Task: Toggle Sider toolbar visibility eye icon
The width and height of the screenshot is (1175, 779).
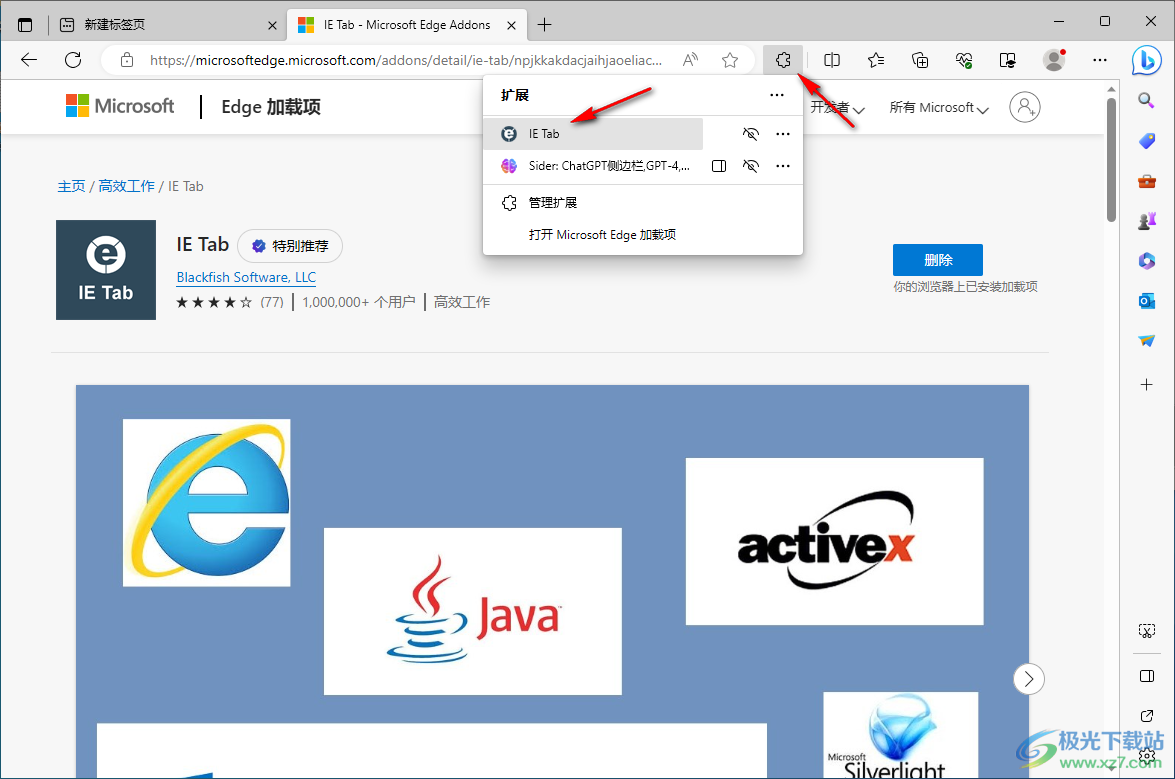Action: tap(750, 166)
